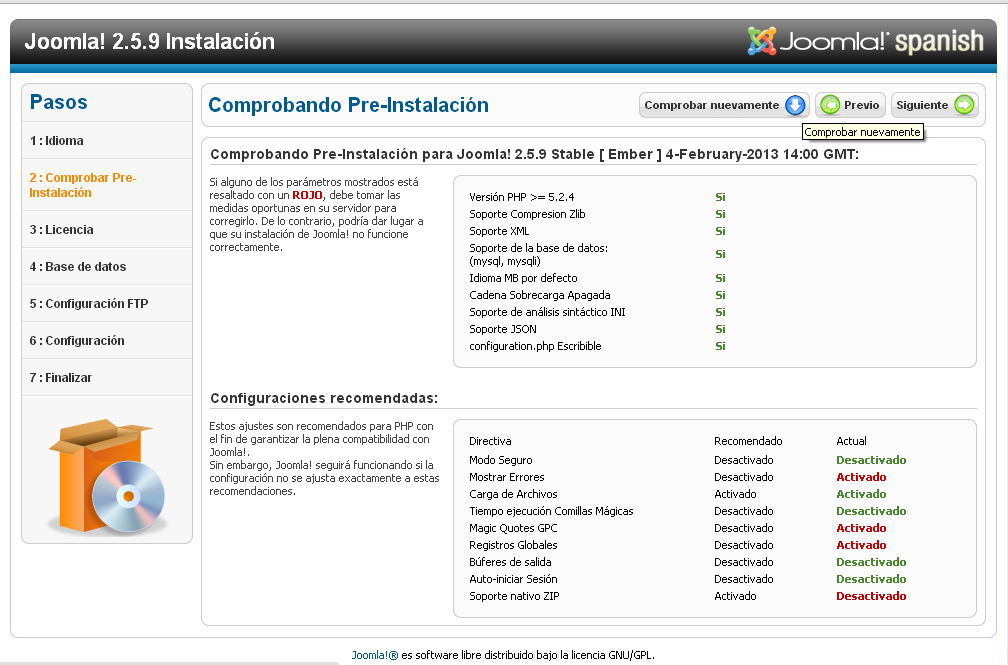Select step 5 : Configuración FTP

[x=89, y=304]
